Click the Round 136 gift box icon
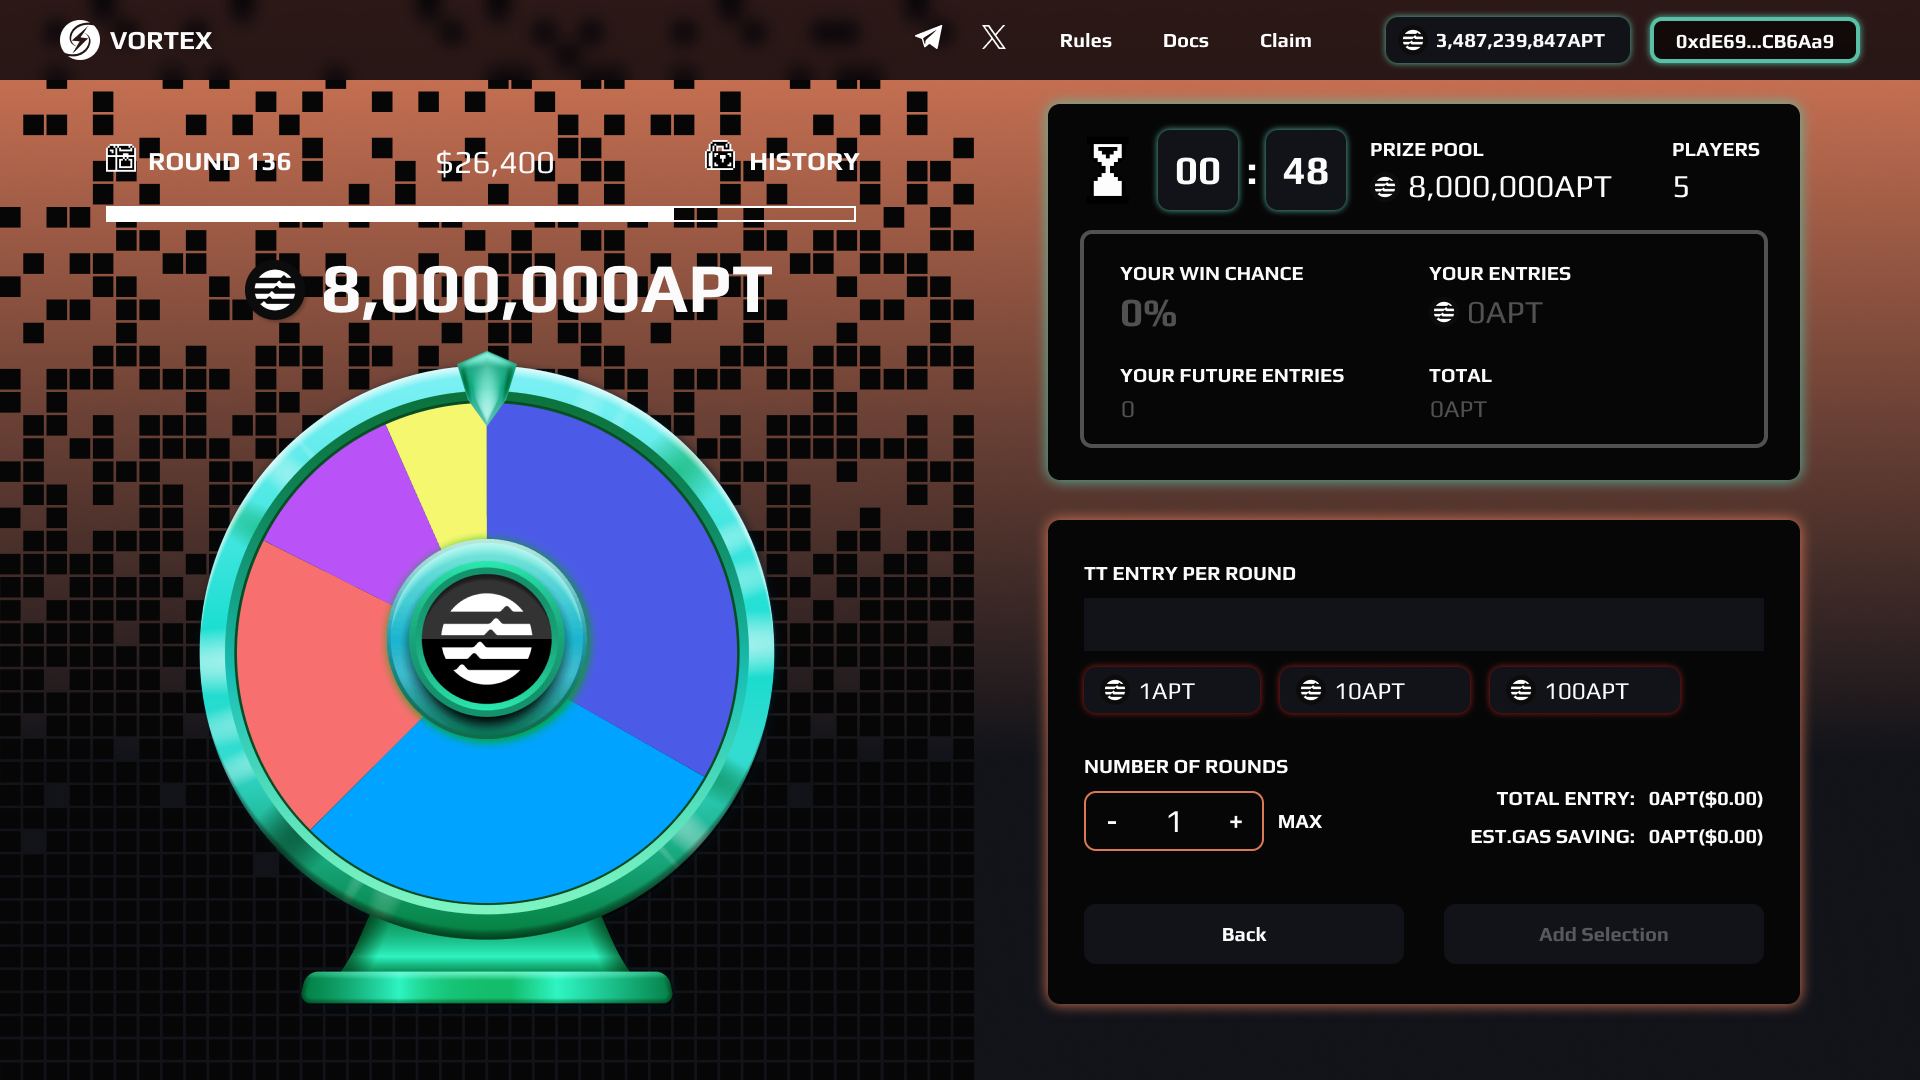Image resolution: width=1920 pixels, height=1080 pixels. 121,158
